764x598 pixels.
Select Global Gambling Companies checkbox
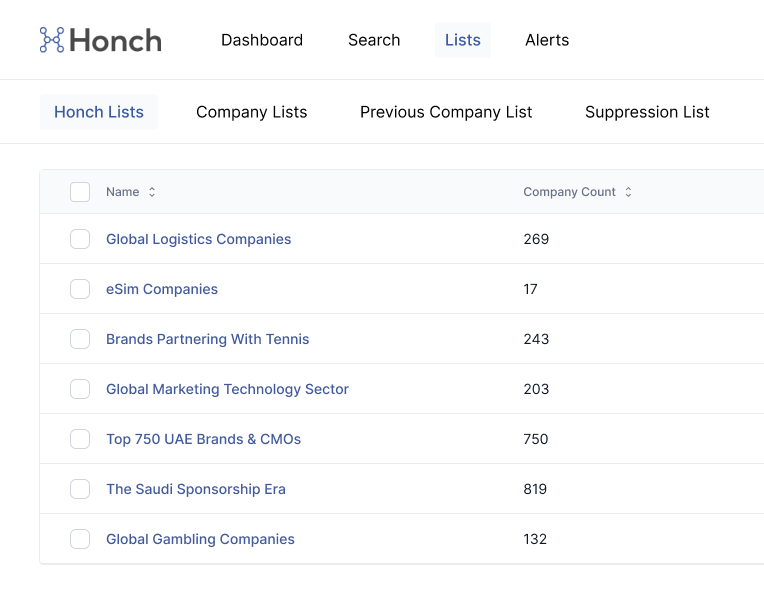[80, 539]
